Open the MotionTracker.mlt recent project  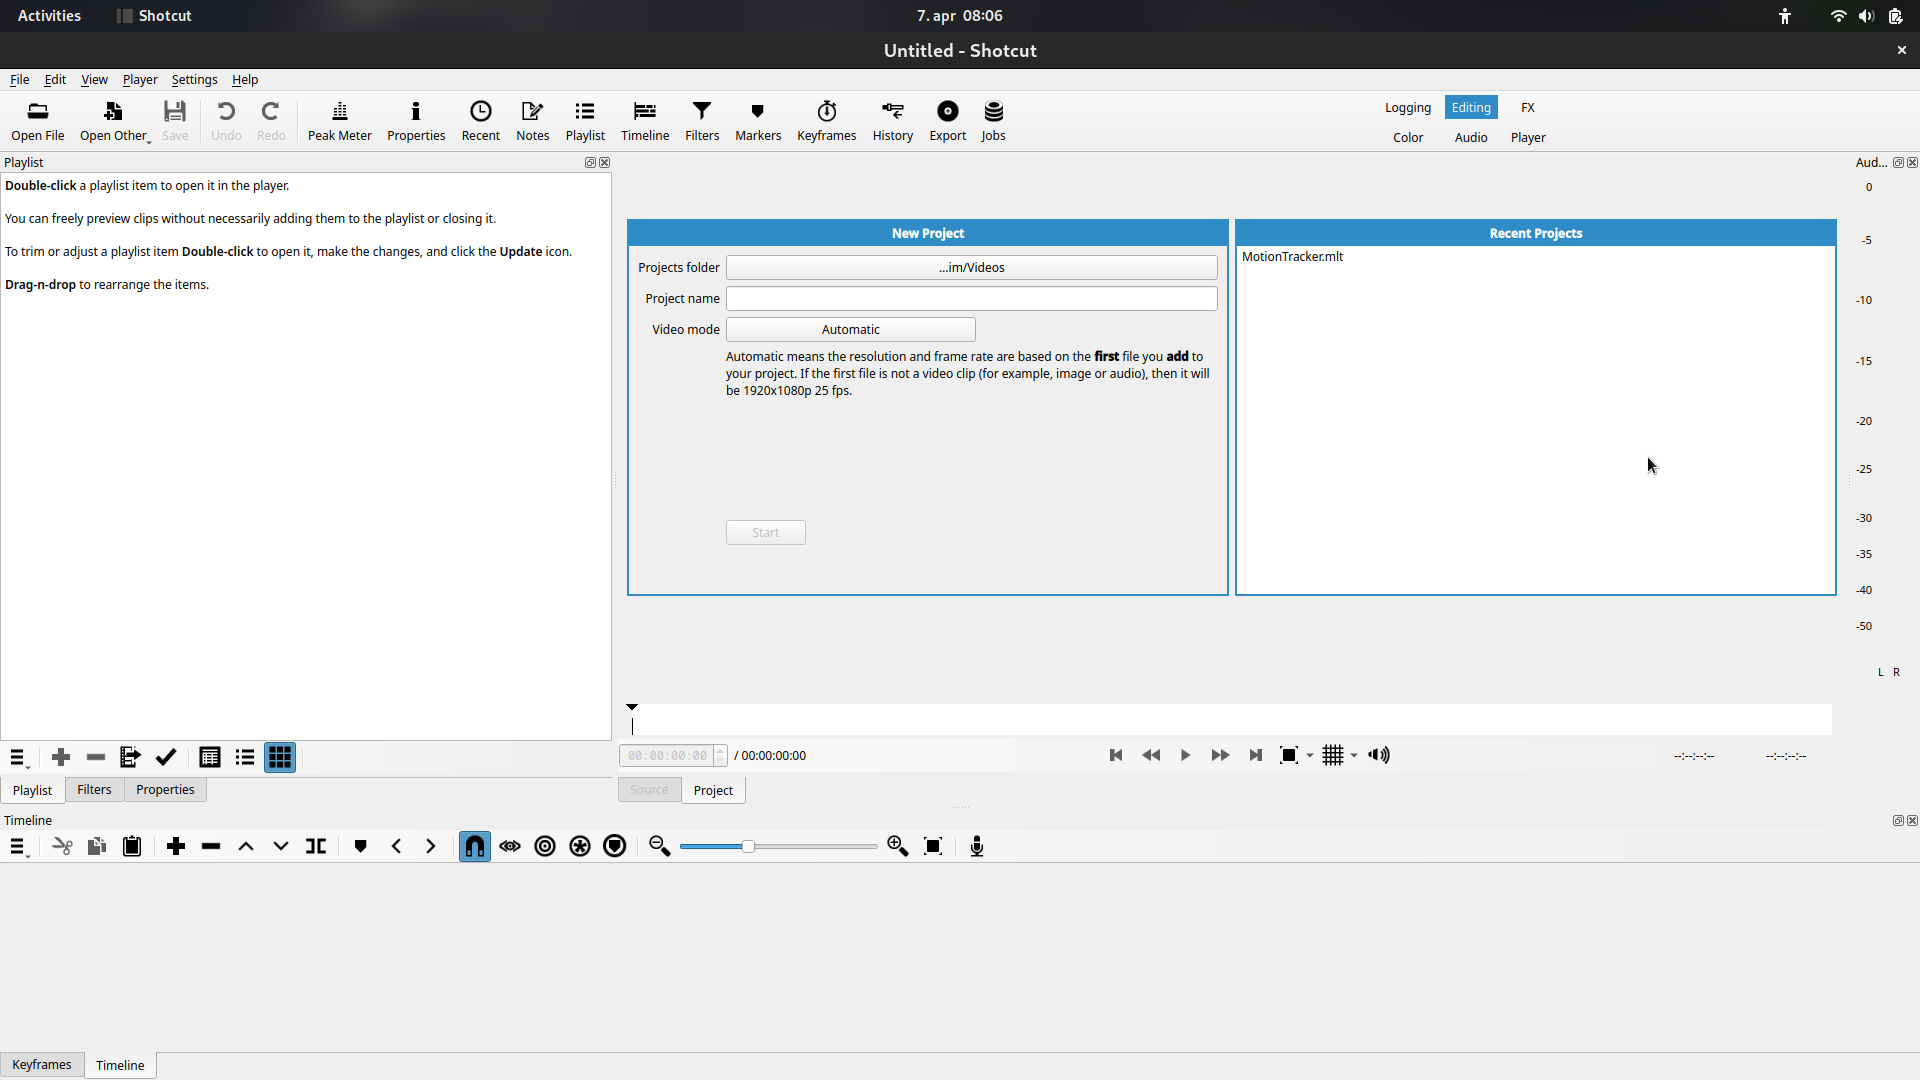(1292, 256)
